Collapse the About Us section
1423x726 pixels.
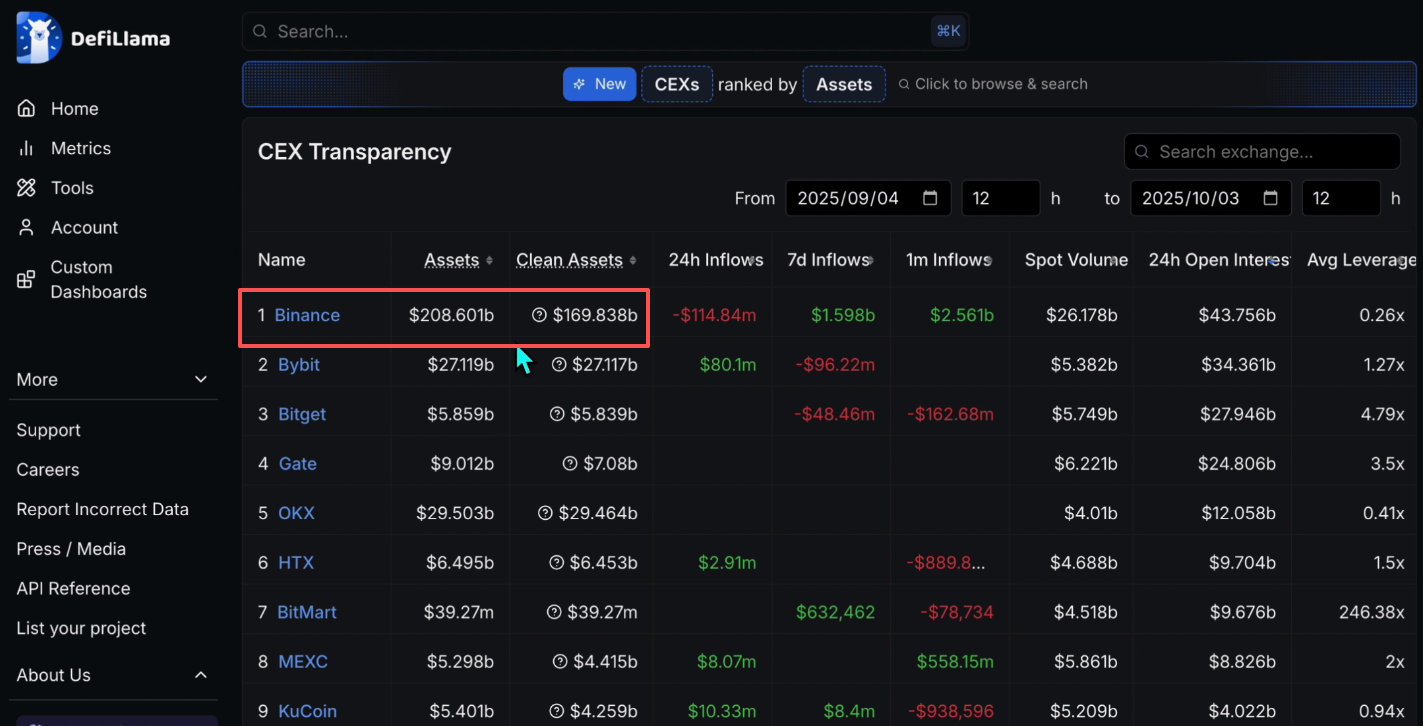[201, 675]
